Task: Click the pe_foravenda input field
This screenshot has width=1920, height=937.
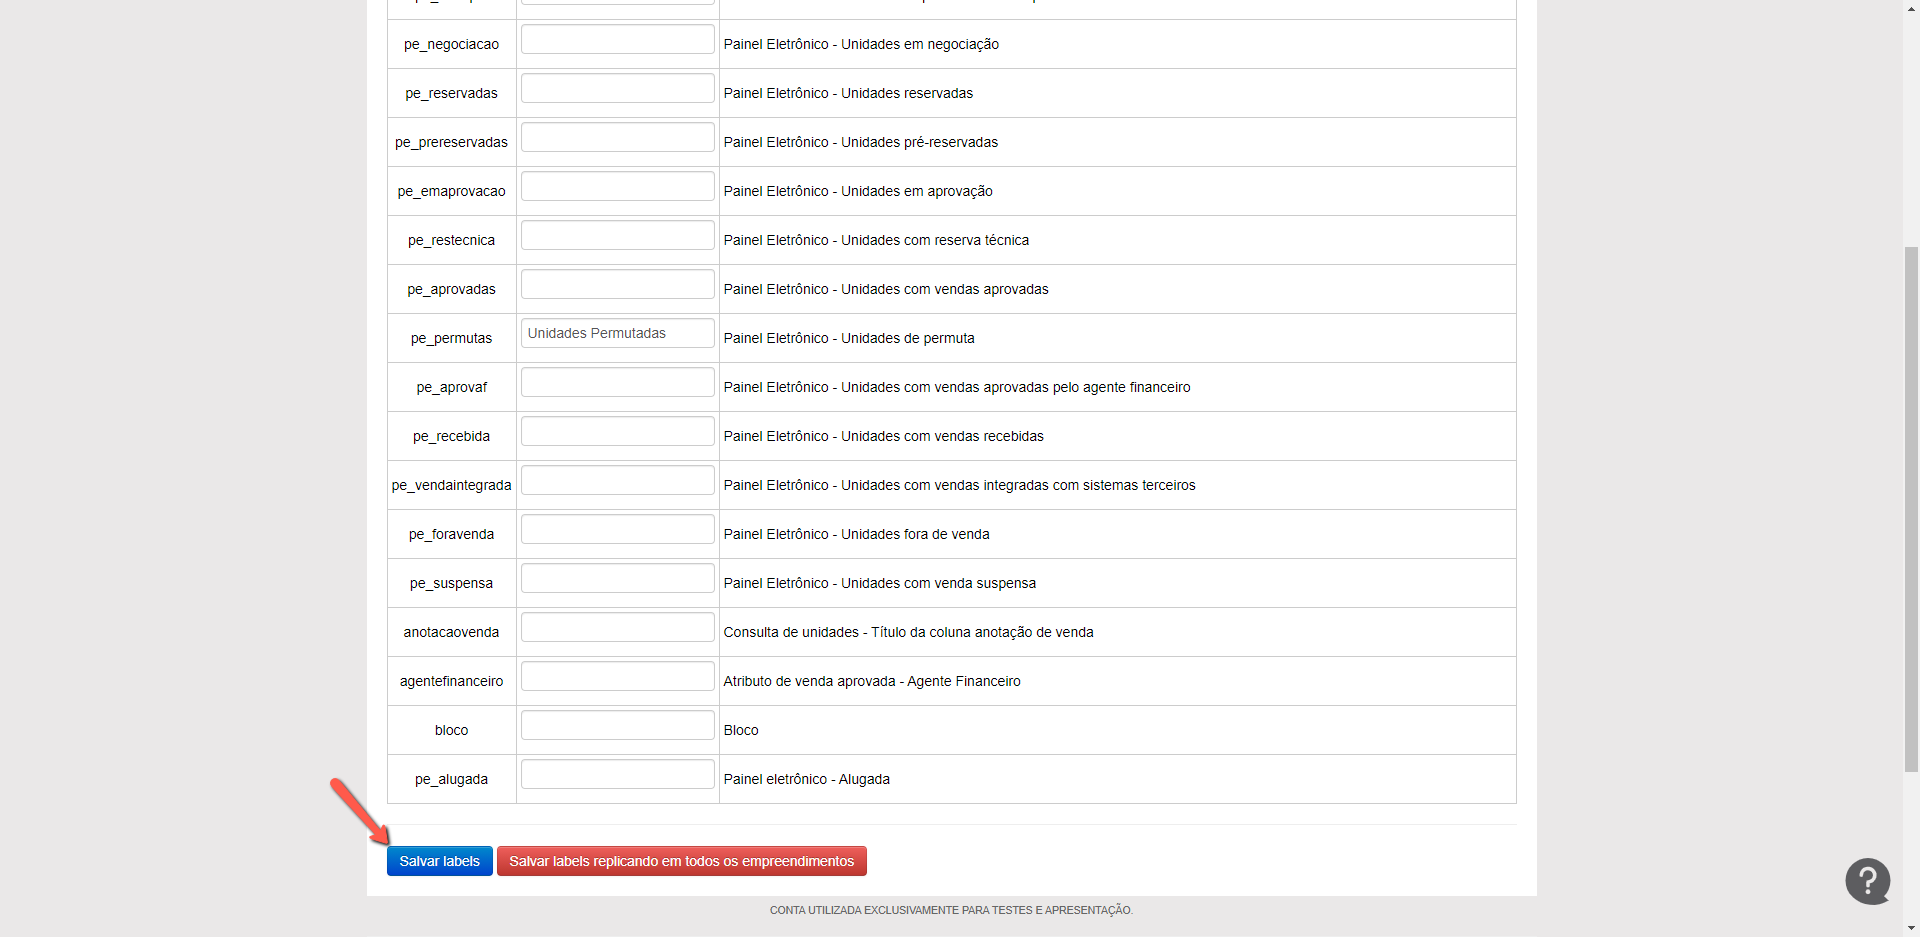Action: click(x=617, y=530)
